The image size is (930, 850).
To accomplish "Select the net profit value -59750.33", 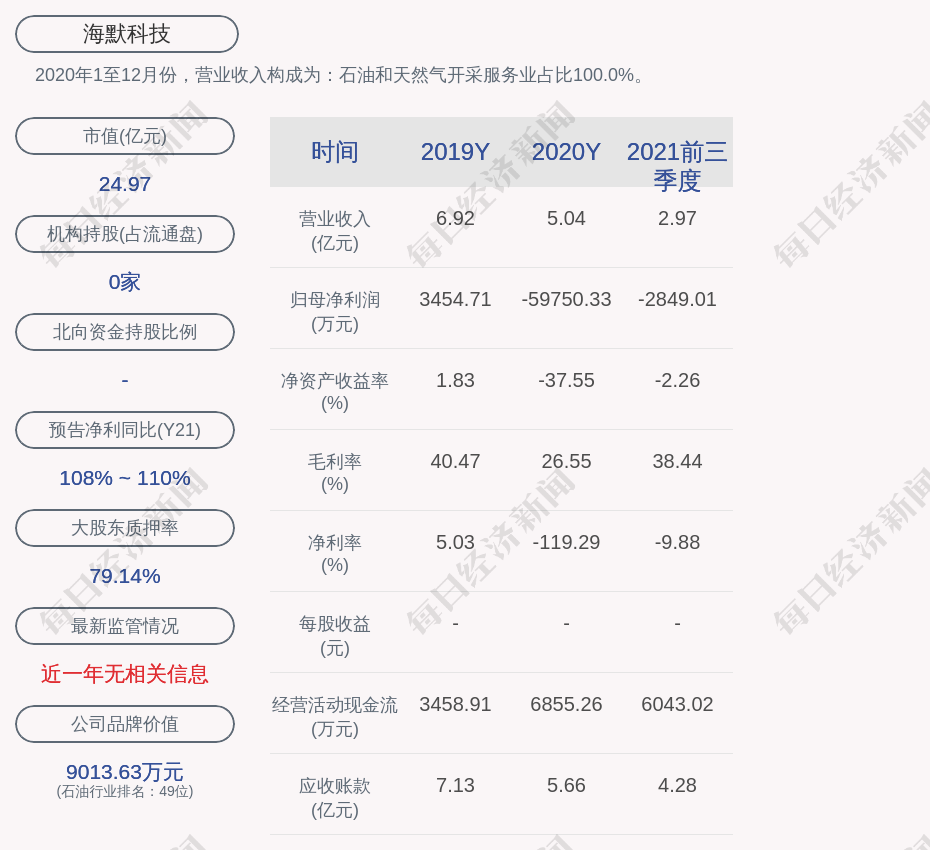I will click(566, 299).
